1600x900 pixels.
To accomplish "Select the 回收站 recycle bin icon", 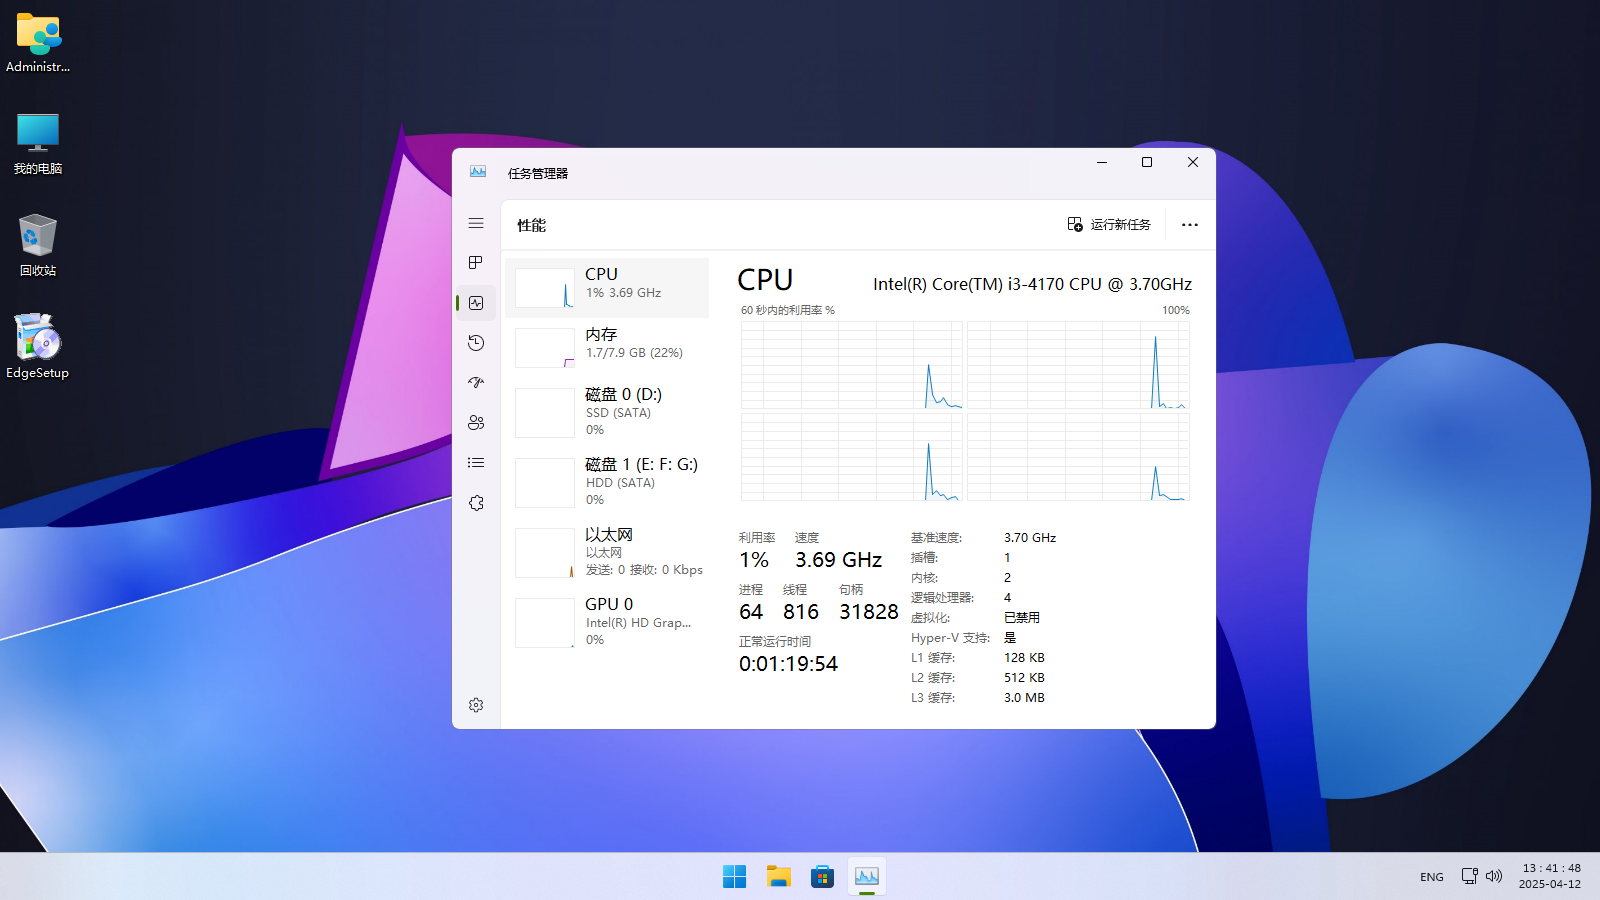I will [x=38, y=245].
